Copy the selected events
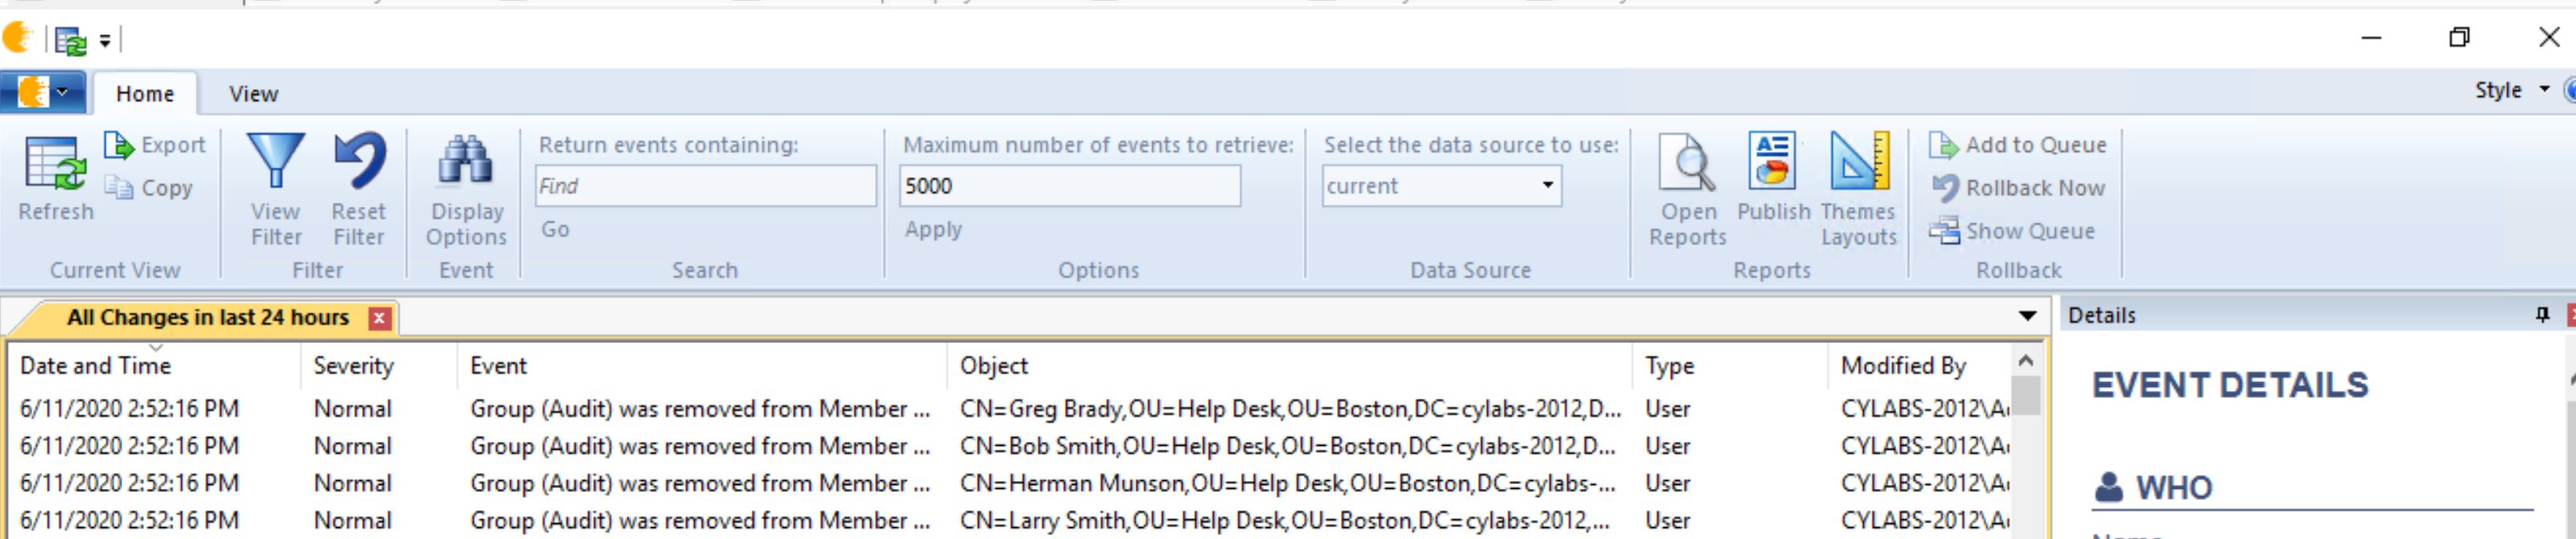Image resolution: width=2576 pixels, height=539 pixels. pos(149,188)
